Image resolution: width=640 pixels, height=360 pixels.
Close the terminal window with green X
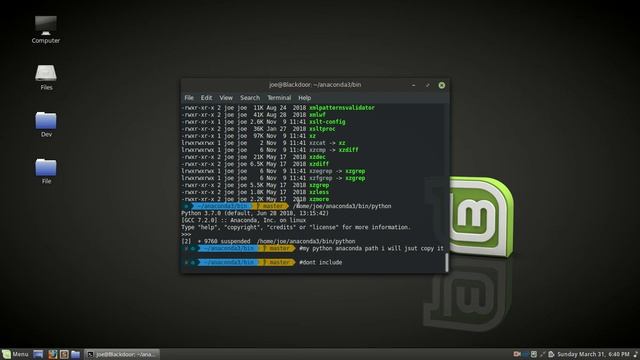pos(442,85)
